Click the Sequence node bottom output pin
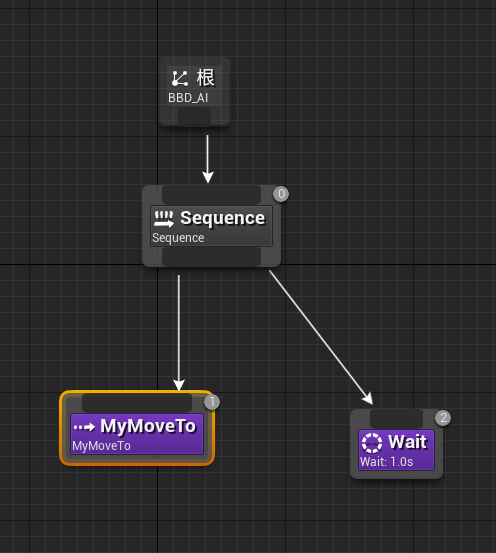Viewport: 496px width, 553px height. (212, 256)
